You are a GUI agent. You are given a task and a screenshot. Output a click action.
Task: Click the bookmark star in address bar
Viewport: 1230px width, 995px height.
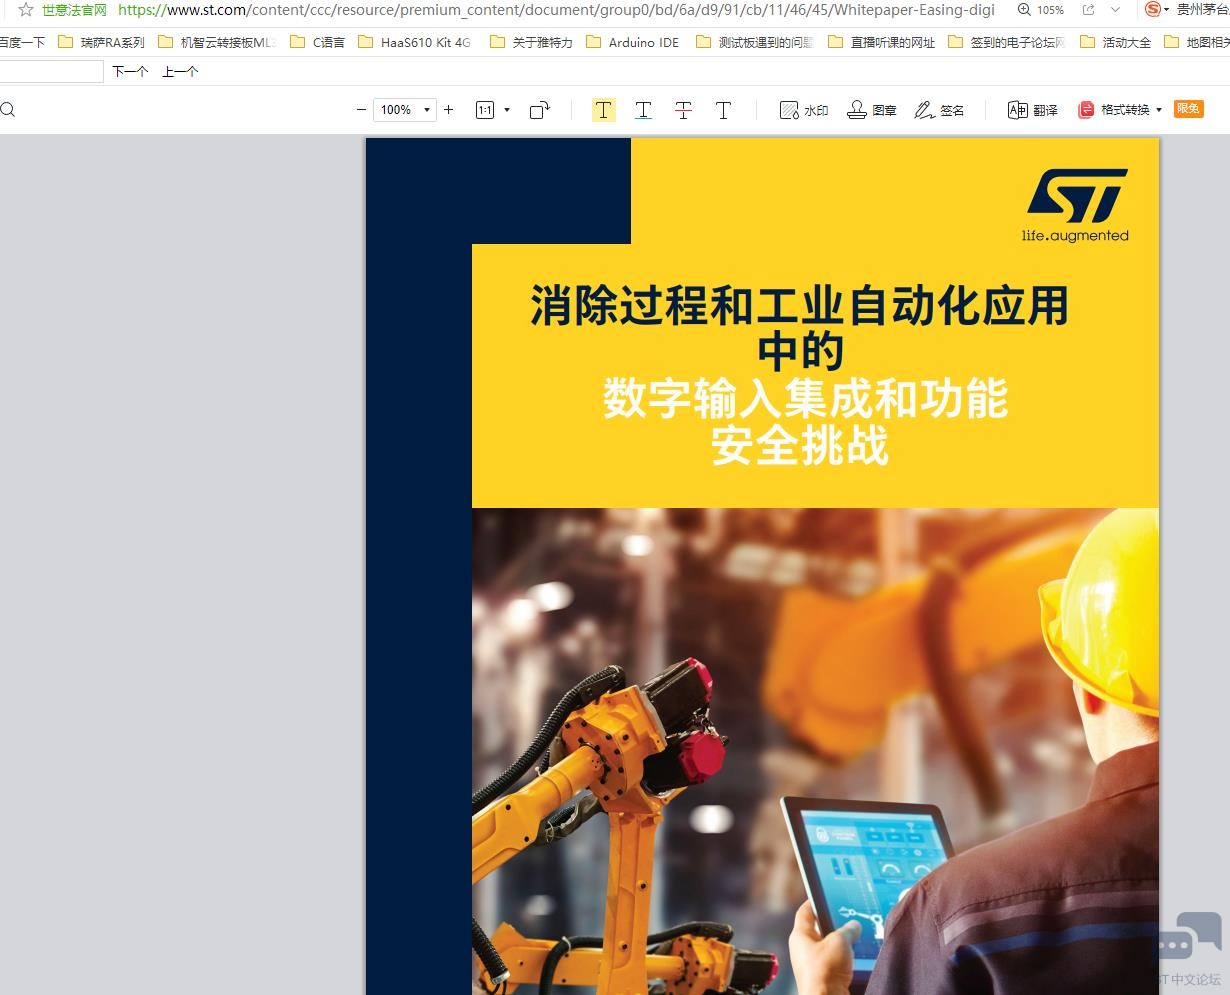tap(26, 10)
